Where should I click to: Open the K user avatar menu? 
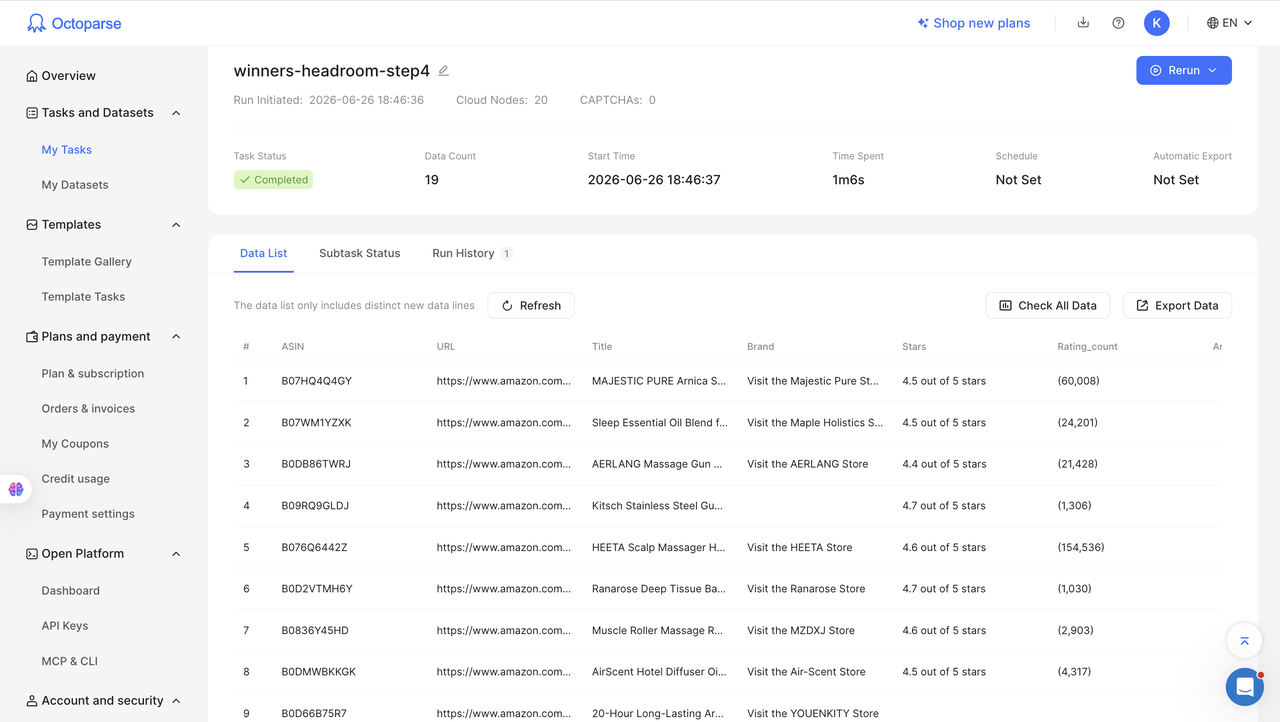point(1157,23)
